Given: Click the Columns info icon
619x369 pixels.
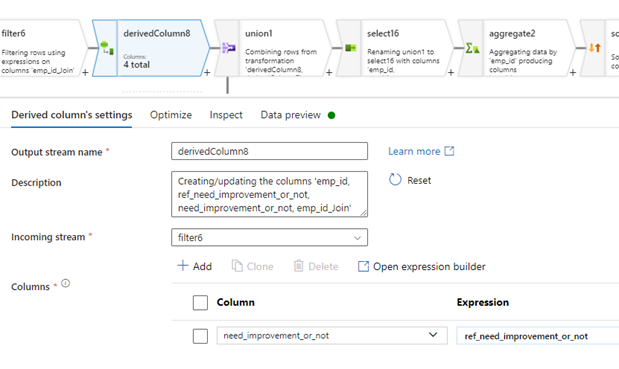Looking at the screenshot, I should click(x=66, y=283).
